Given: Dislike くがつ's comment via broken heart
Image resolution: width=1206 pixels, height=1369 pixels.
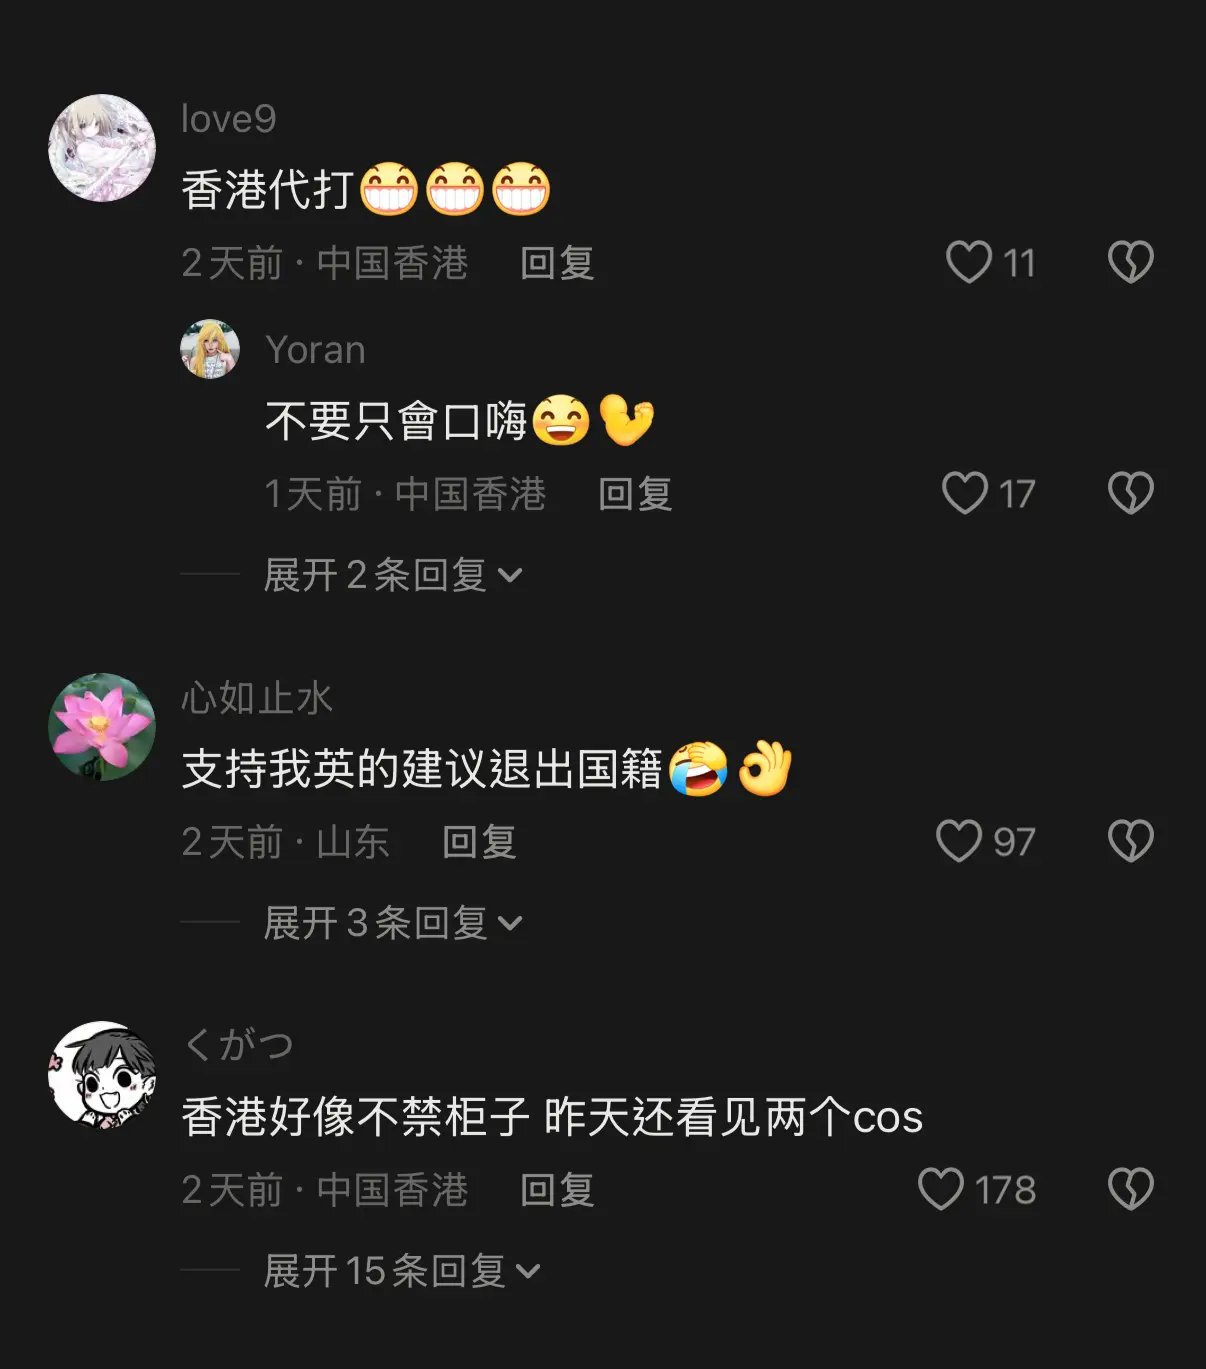Looking at the screenshot, I should pos(1131,1189).
